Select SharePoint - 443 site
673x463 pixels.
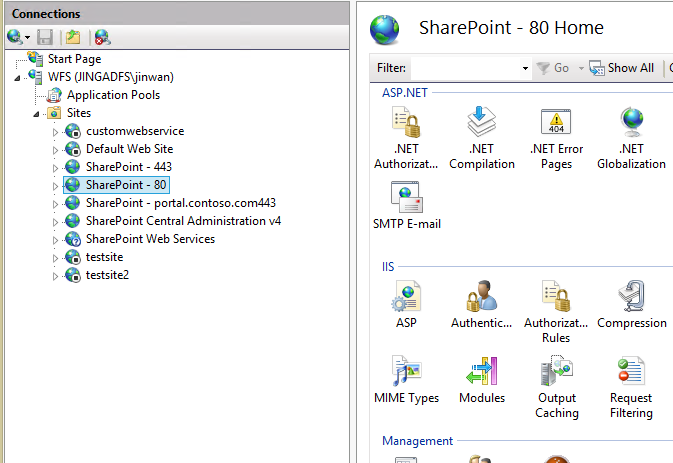point(129,167)
